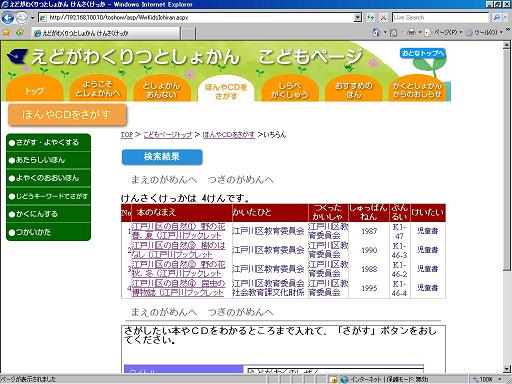
Task: Click the Live Search magnifier button
Action: [x=496, y=18]
